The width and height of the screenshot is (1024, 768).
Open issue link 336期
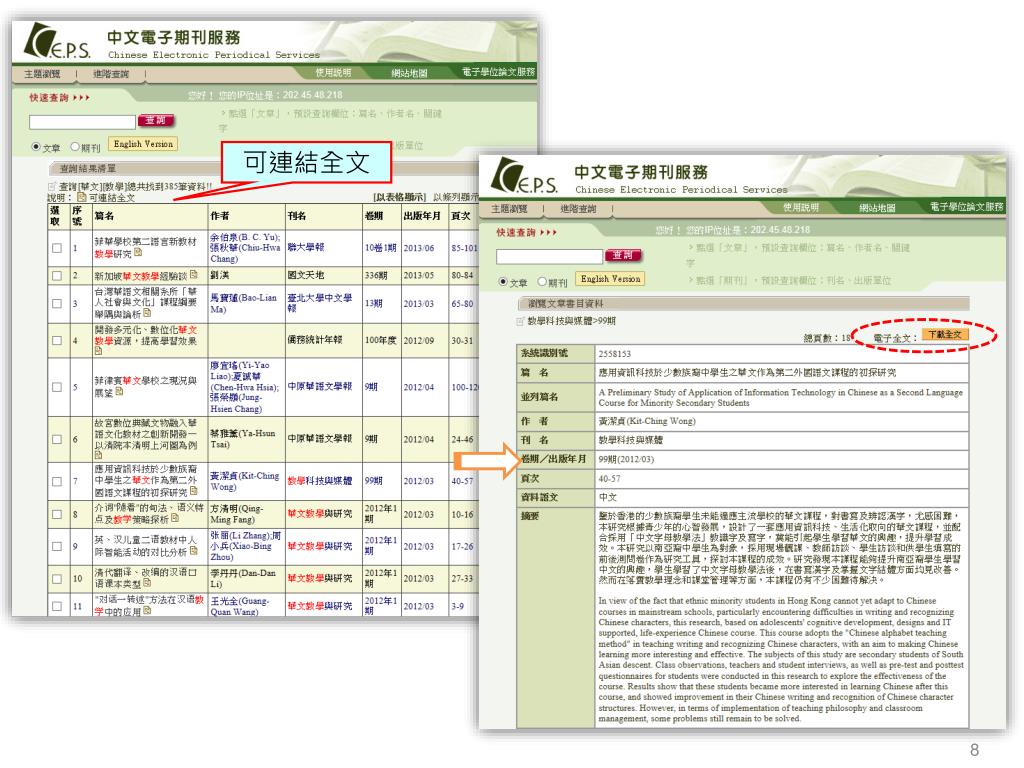click(376, 276)
